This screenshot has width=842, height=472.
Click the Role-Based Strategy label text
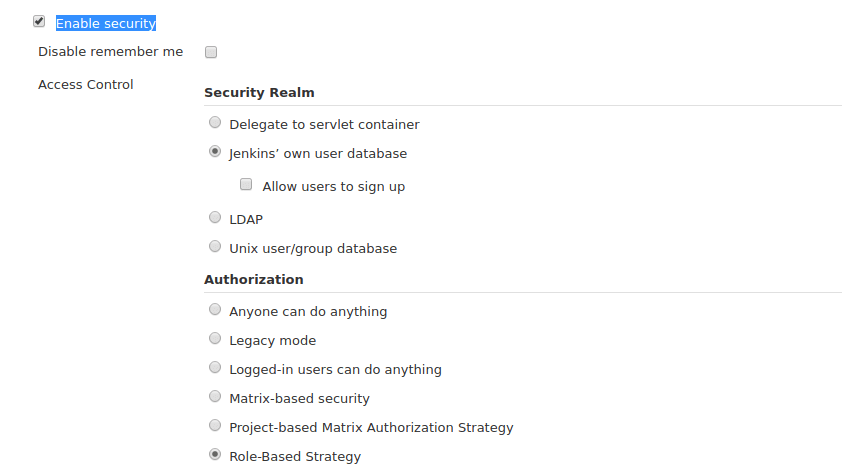(295, 456)
